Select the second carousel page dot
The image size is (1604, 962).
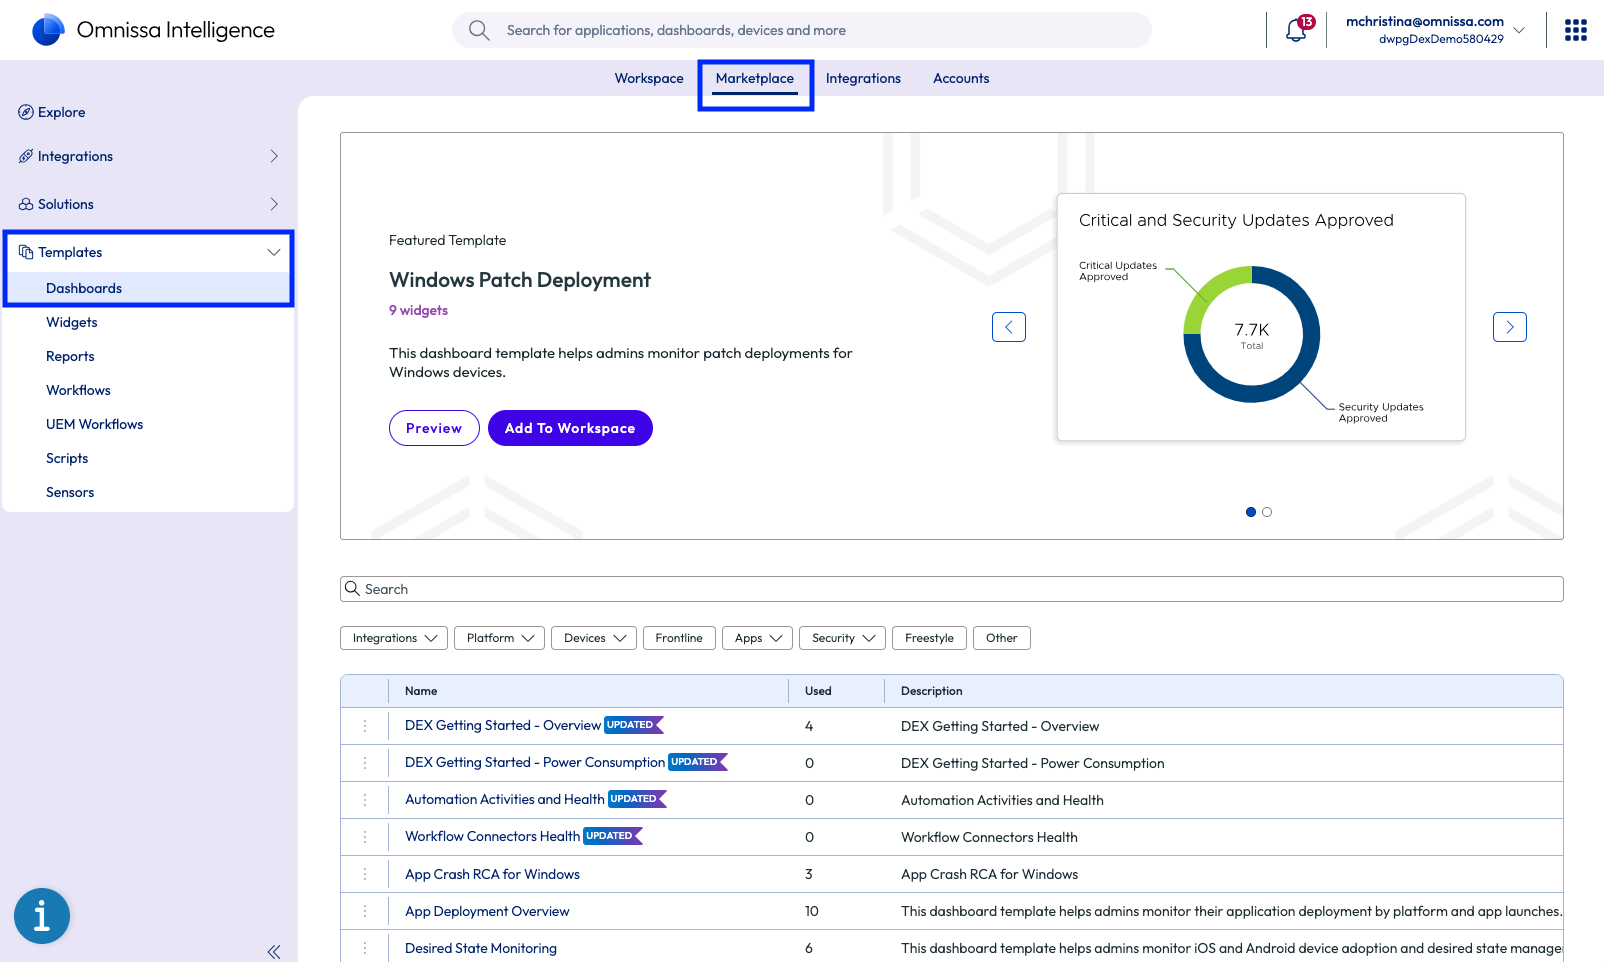point(1267,512)
